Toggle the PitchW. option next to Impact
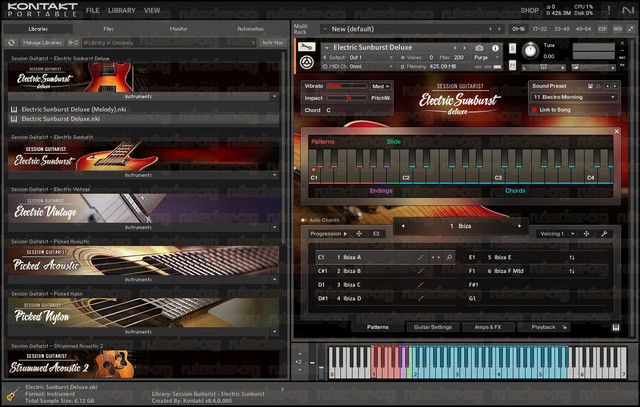The image size is (640, 407). coord(381,98)
